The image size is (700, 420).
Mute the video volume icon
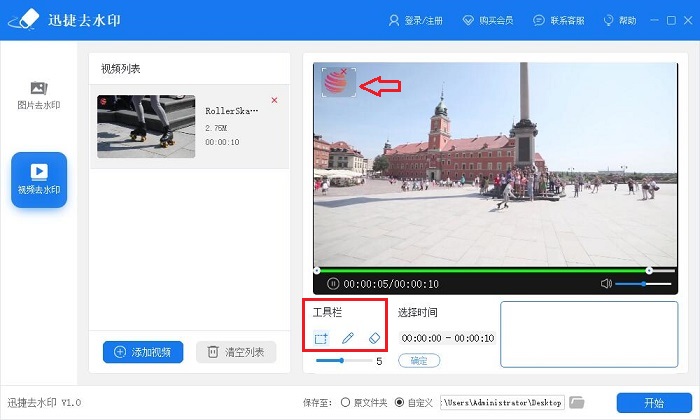(x=606, y=283)
